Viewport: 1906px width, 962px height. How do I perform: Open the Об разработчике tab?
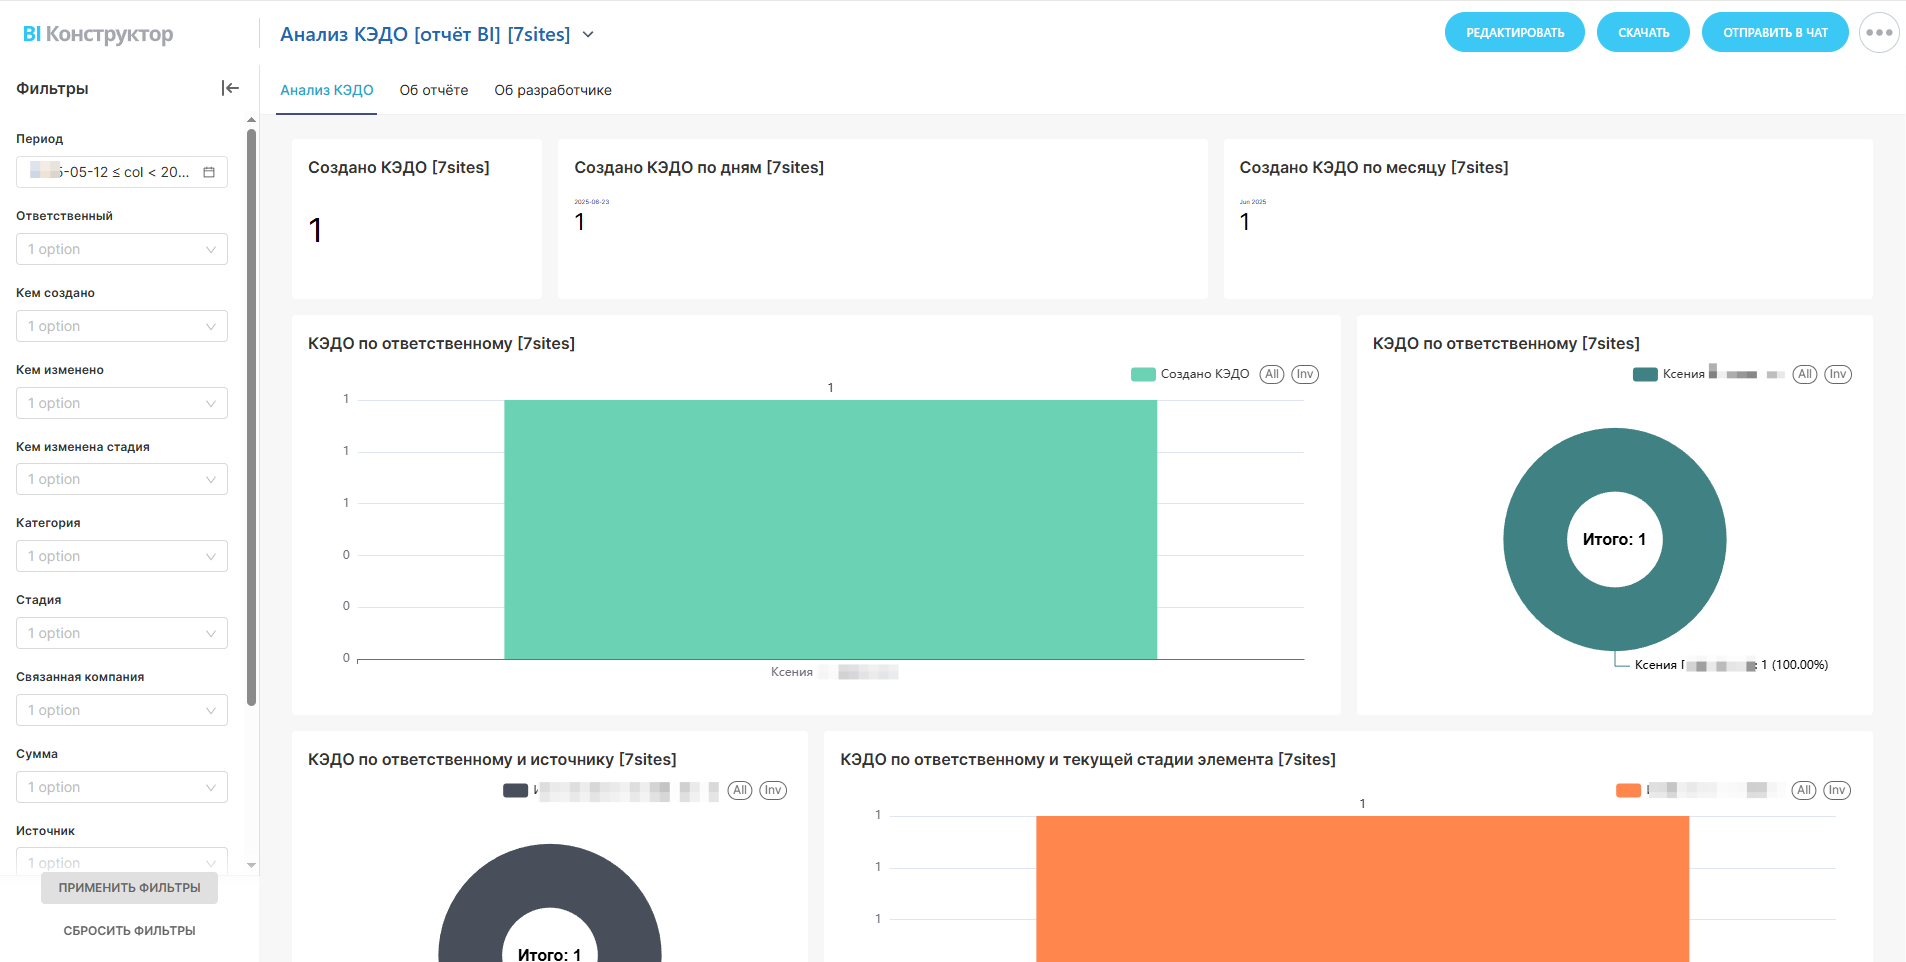coord(552,90)
